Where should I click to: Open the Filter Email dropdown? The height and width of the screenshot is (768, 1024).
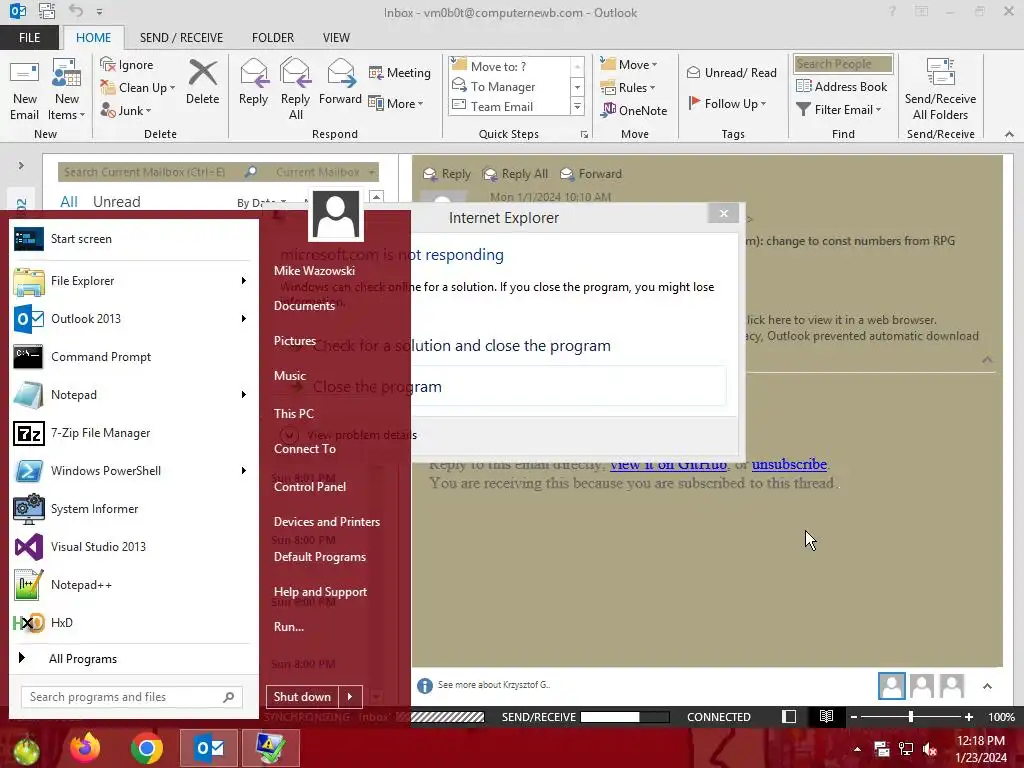coord(839,109)
